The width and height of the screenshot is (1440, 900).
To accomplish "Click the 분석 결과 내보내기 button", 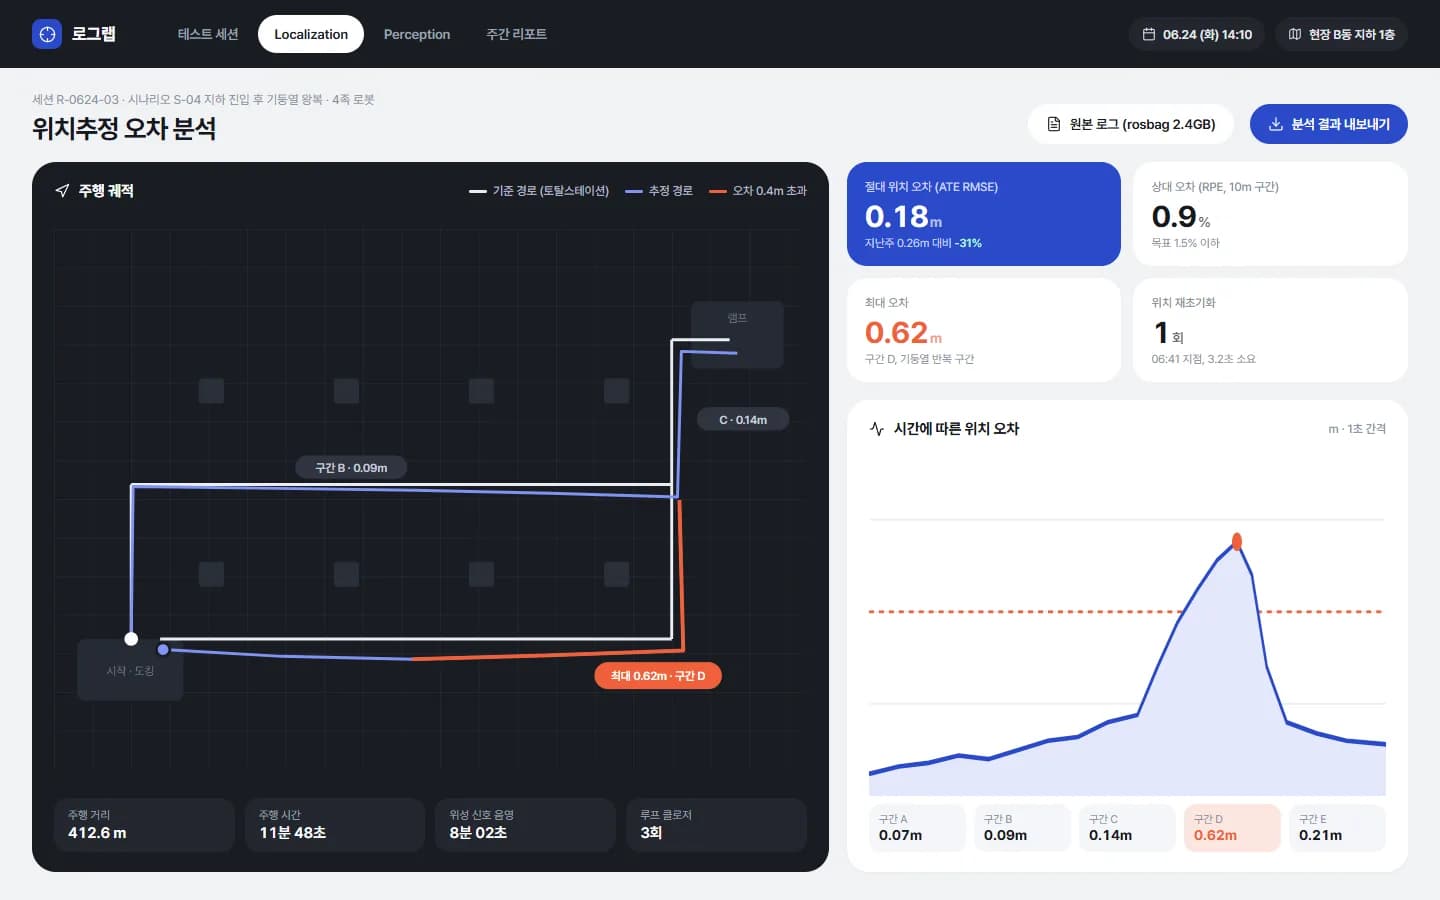I will pos(1329,124).
